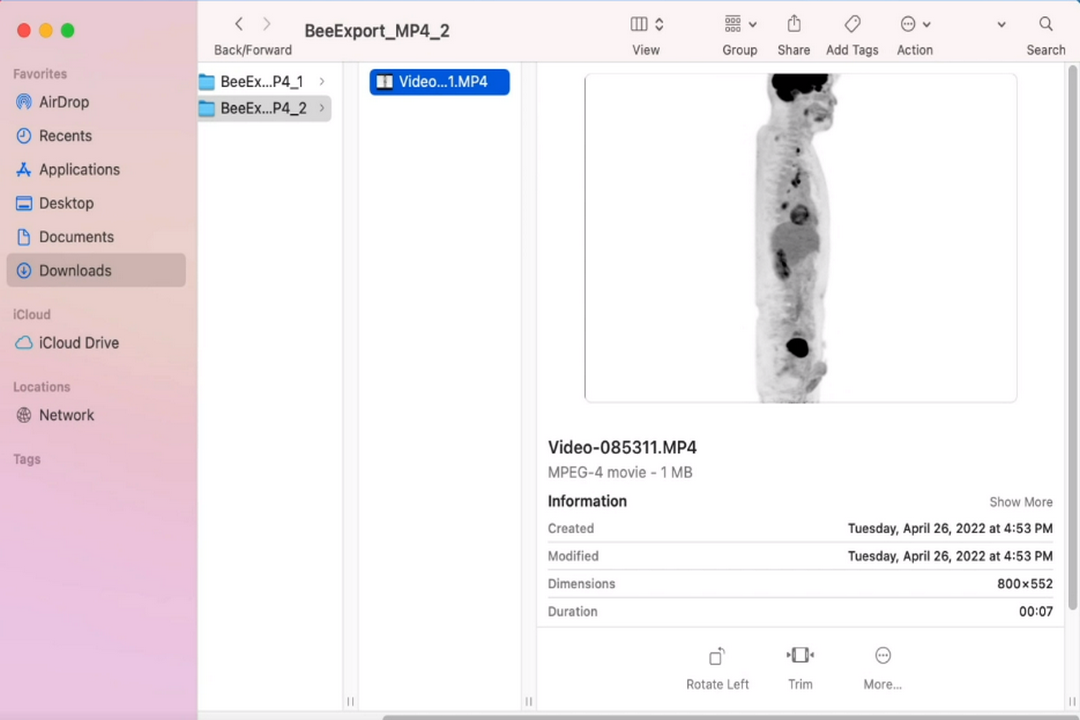Open the More... quick actions icon
This screenshot has height=720, width=1080.
882,656
